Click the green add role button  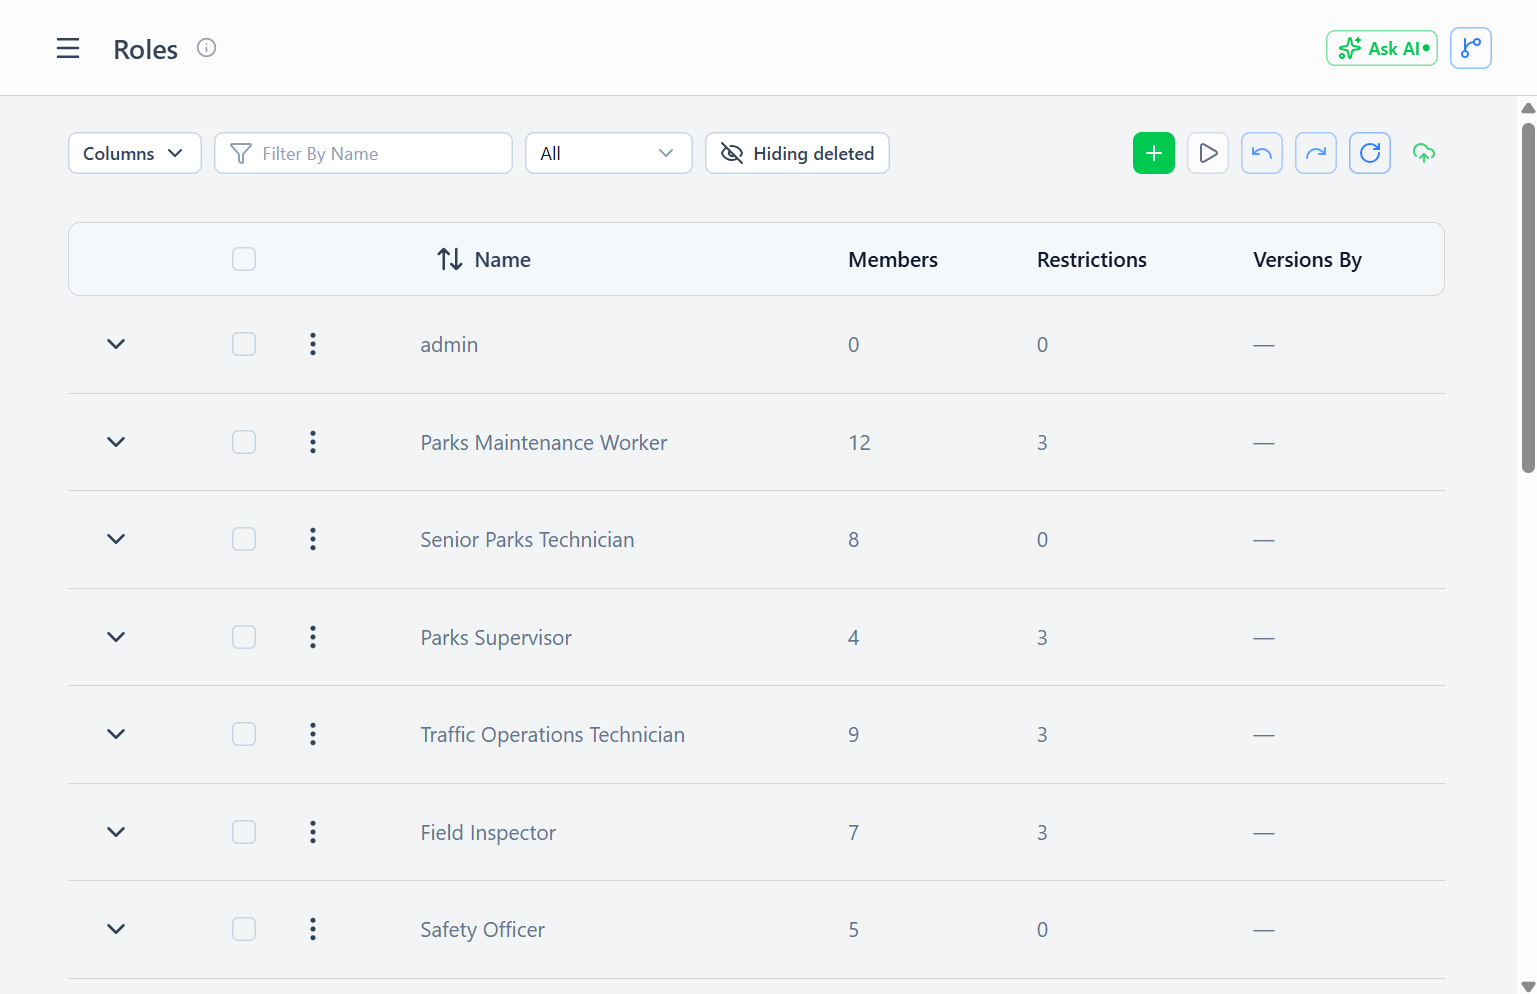pyautogui.click(x=1154, y=153)
